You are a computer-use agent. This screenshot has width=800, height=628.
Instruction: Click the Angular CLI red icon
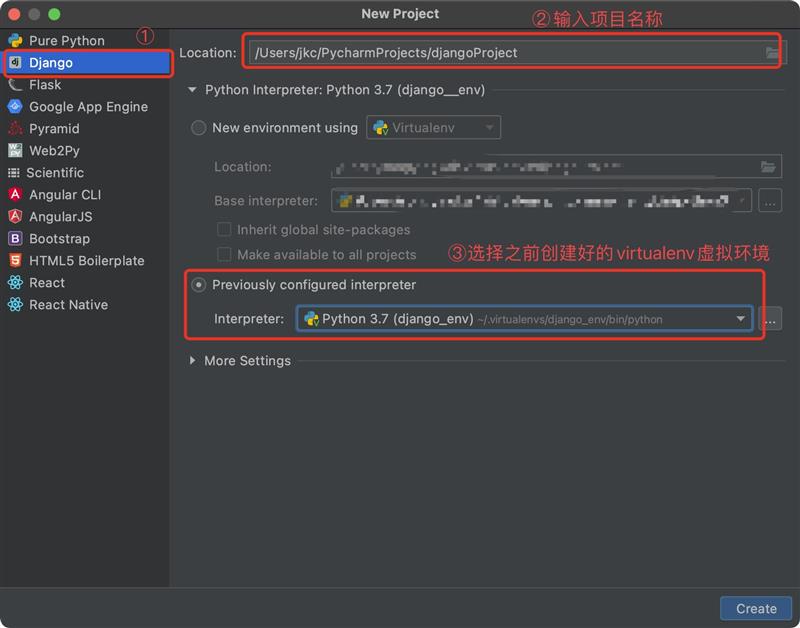coord(15,194)
